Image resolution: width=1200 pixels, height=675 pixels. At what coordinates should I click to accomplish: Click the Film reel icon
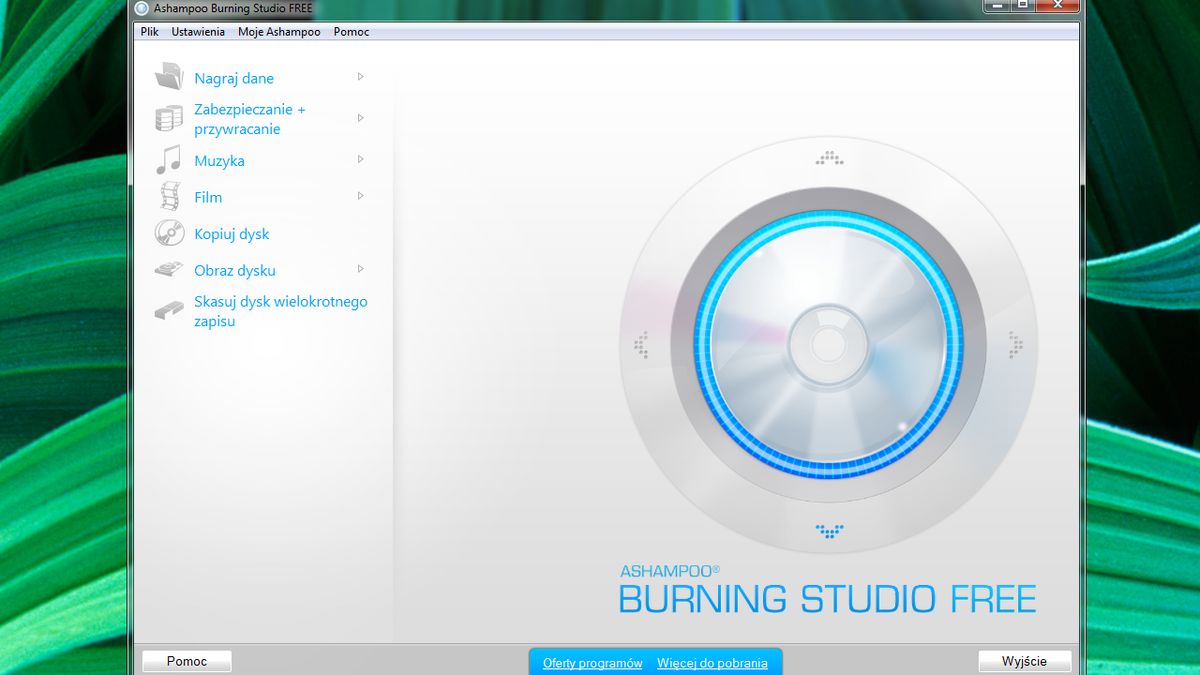coord(169,196)
